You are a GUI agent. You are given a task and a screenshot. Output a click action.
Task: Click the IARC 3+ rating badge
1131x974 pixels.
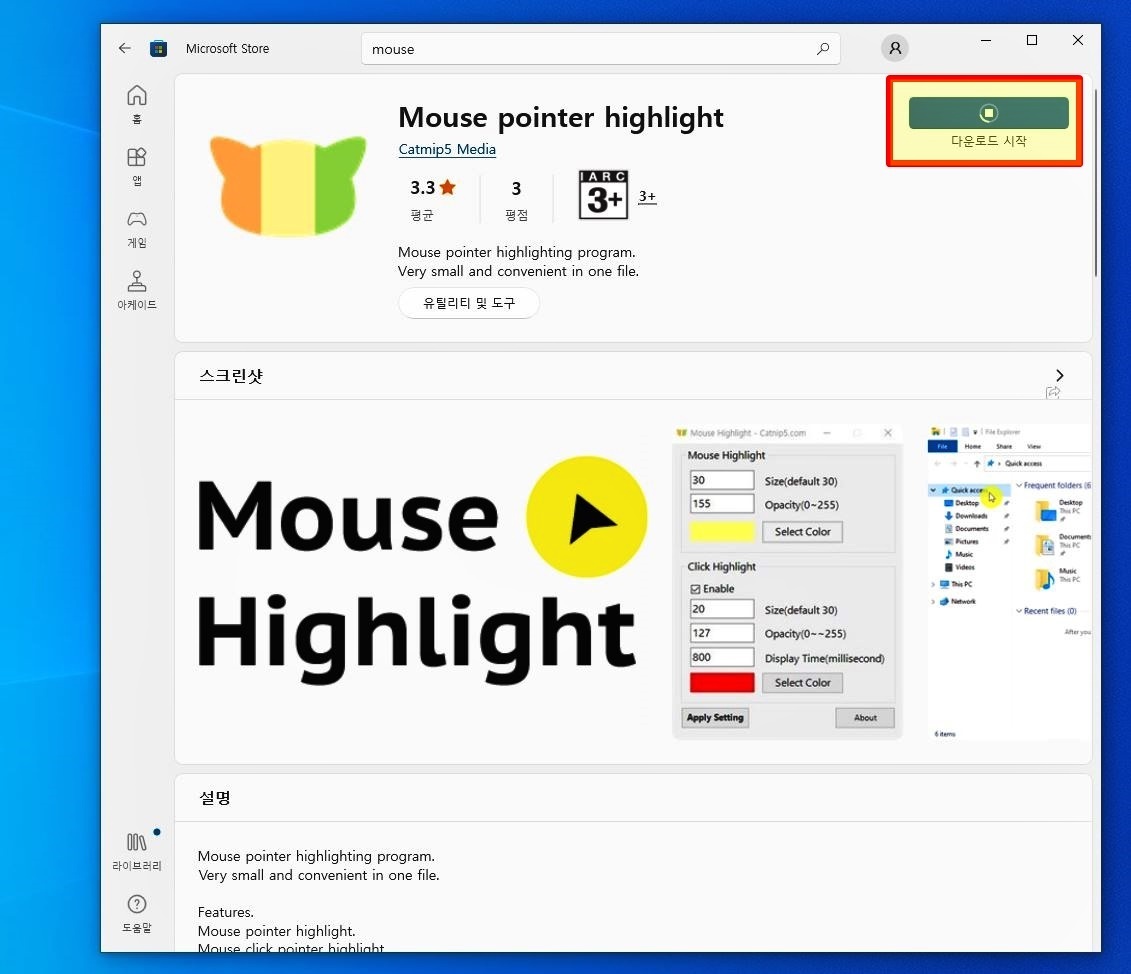603,195
